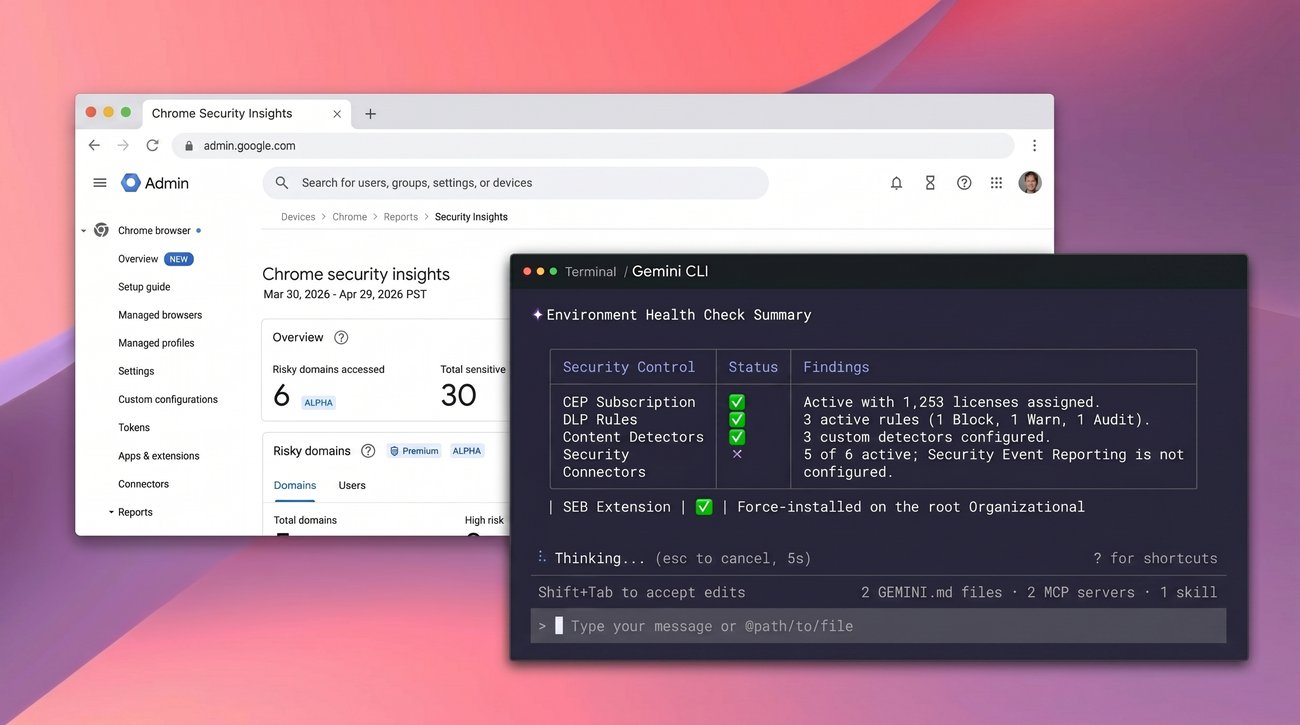Click the Gemini CLI title in the terminal
Screen dimensions: 1300x725
coord(670,272)
